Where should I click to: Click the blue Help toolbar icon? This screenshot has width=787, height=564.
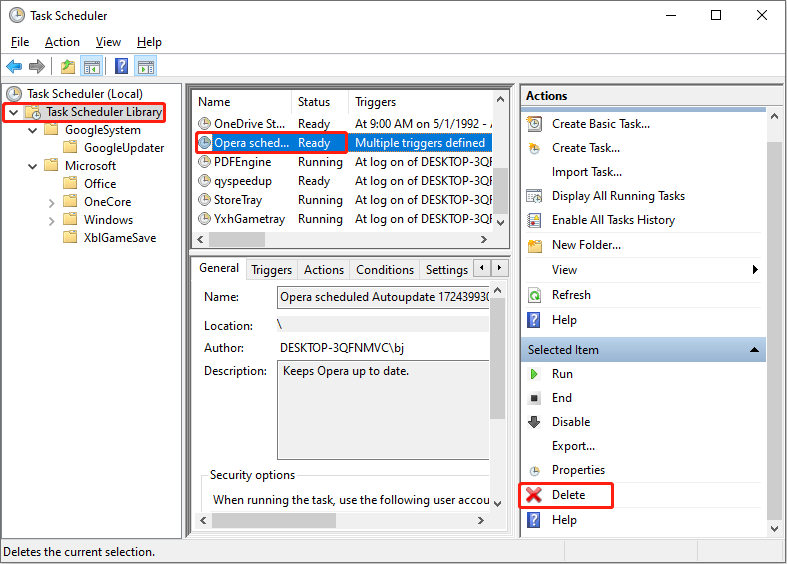(121, 66)
